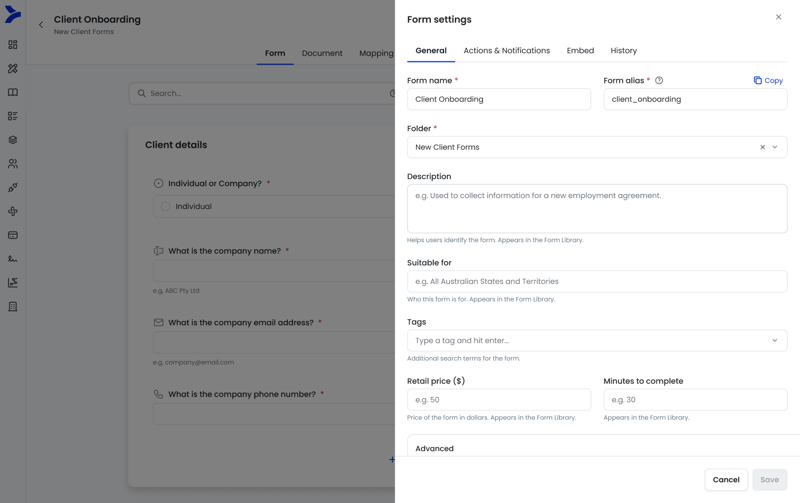The width and height of the screenshot is (800, 503).
Task: Open the users icon in sidebar
Action: coord(13,164)
